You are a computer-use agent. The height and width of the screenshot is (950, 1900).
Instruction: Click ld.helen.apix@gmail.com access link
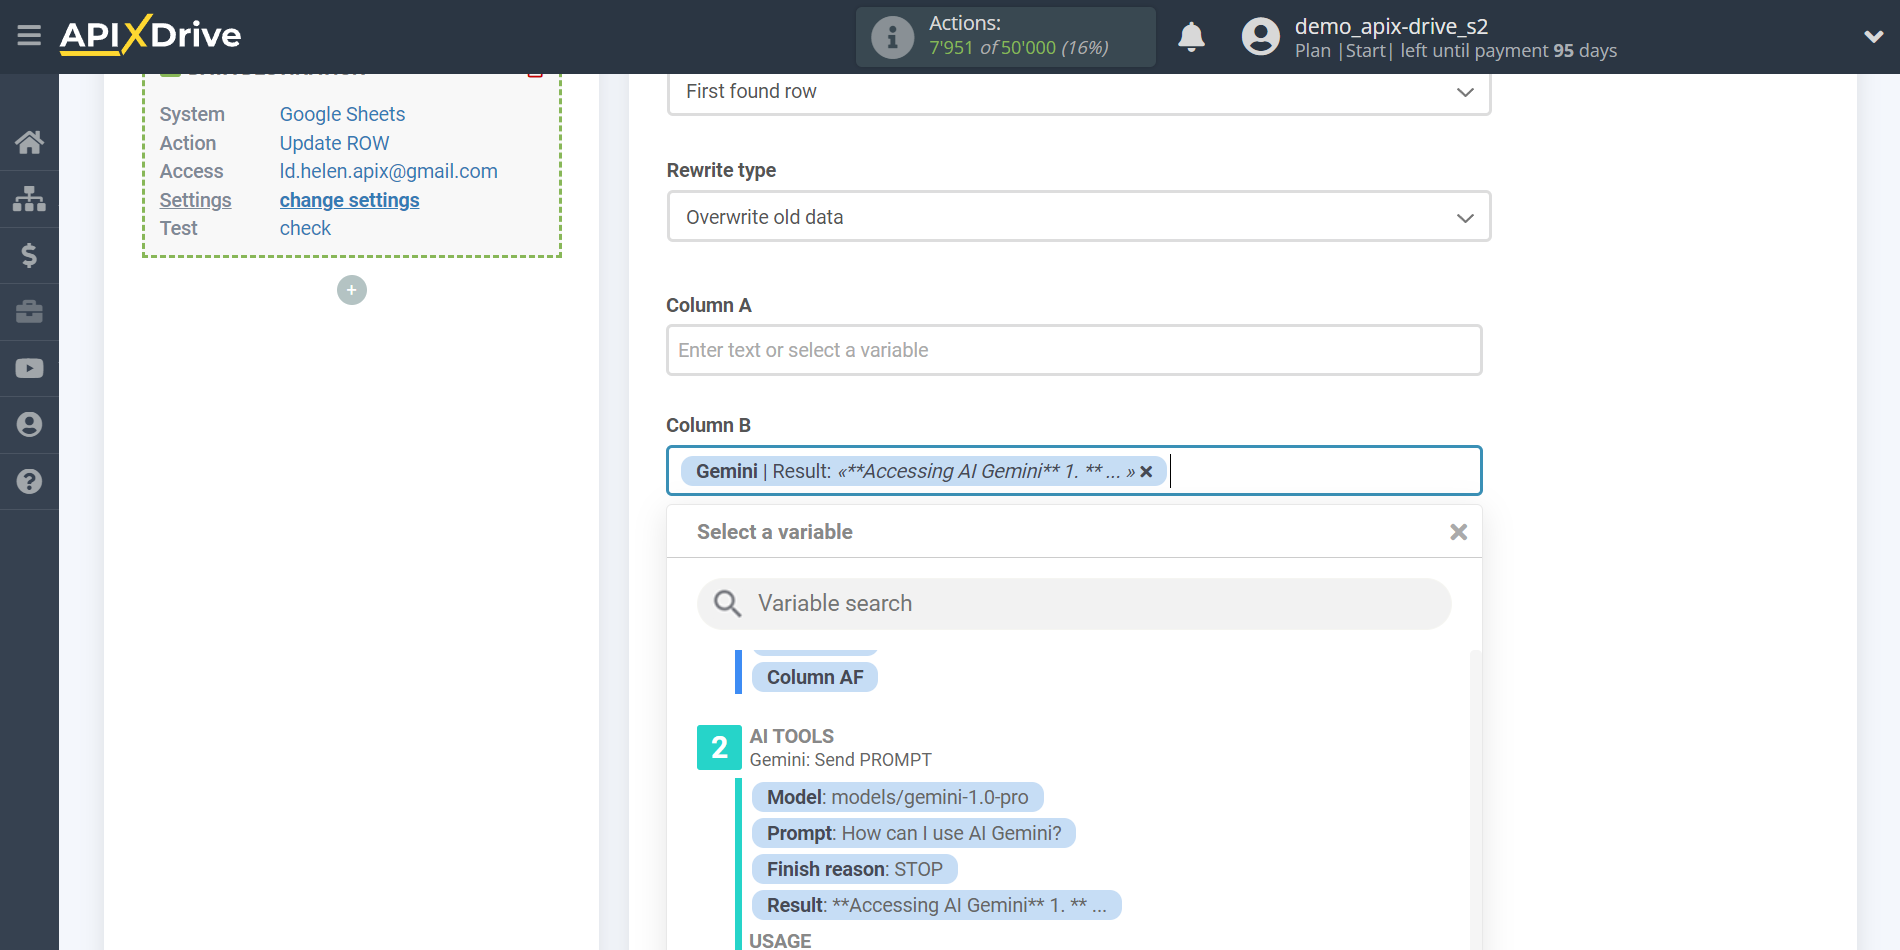pyautogui.click(x=388, y=171)
